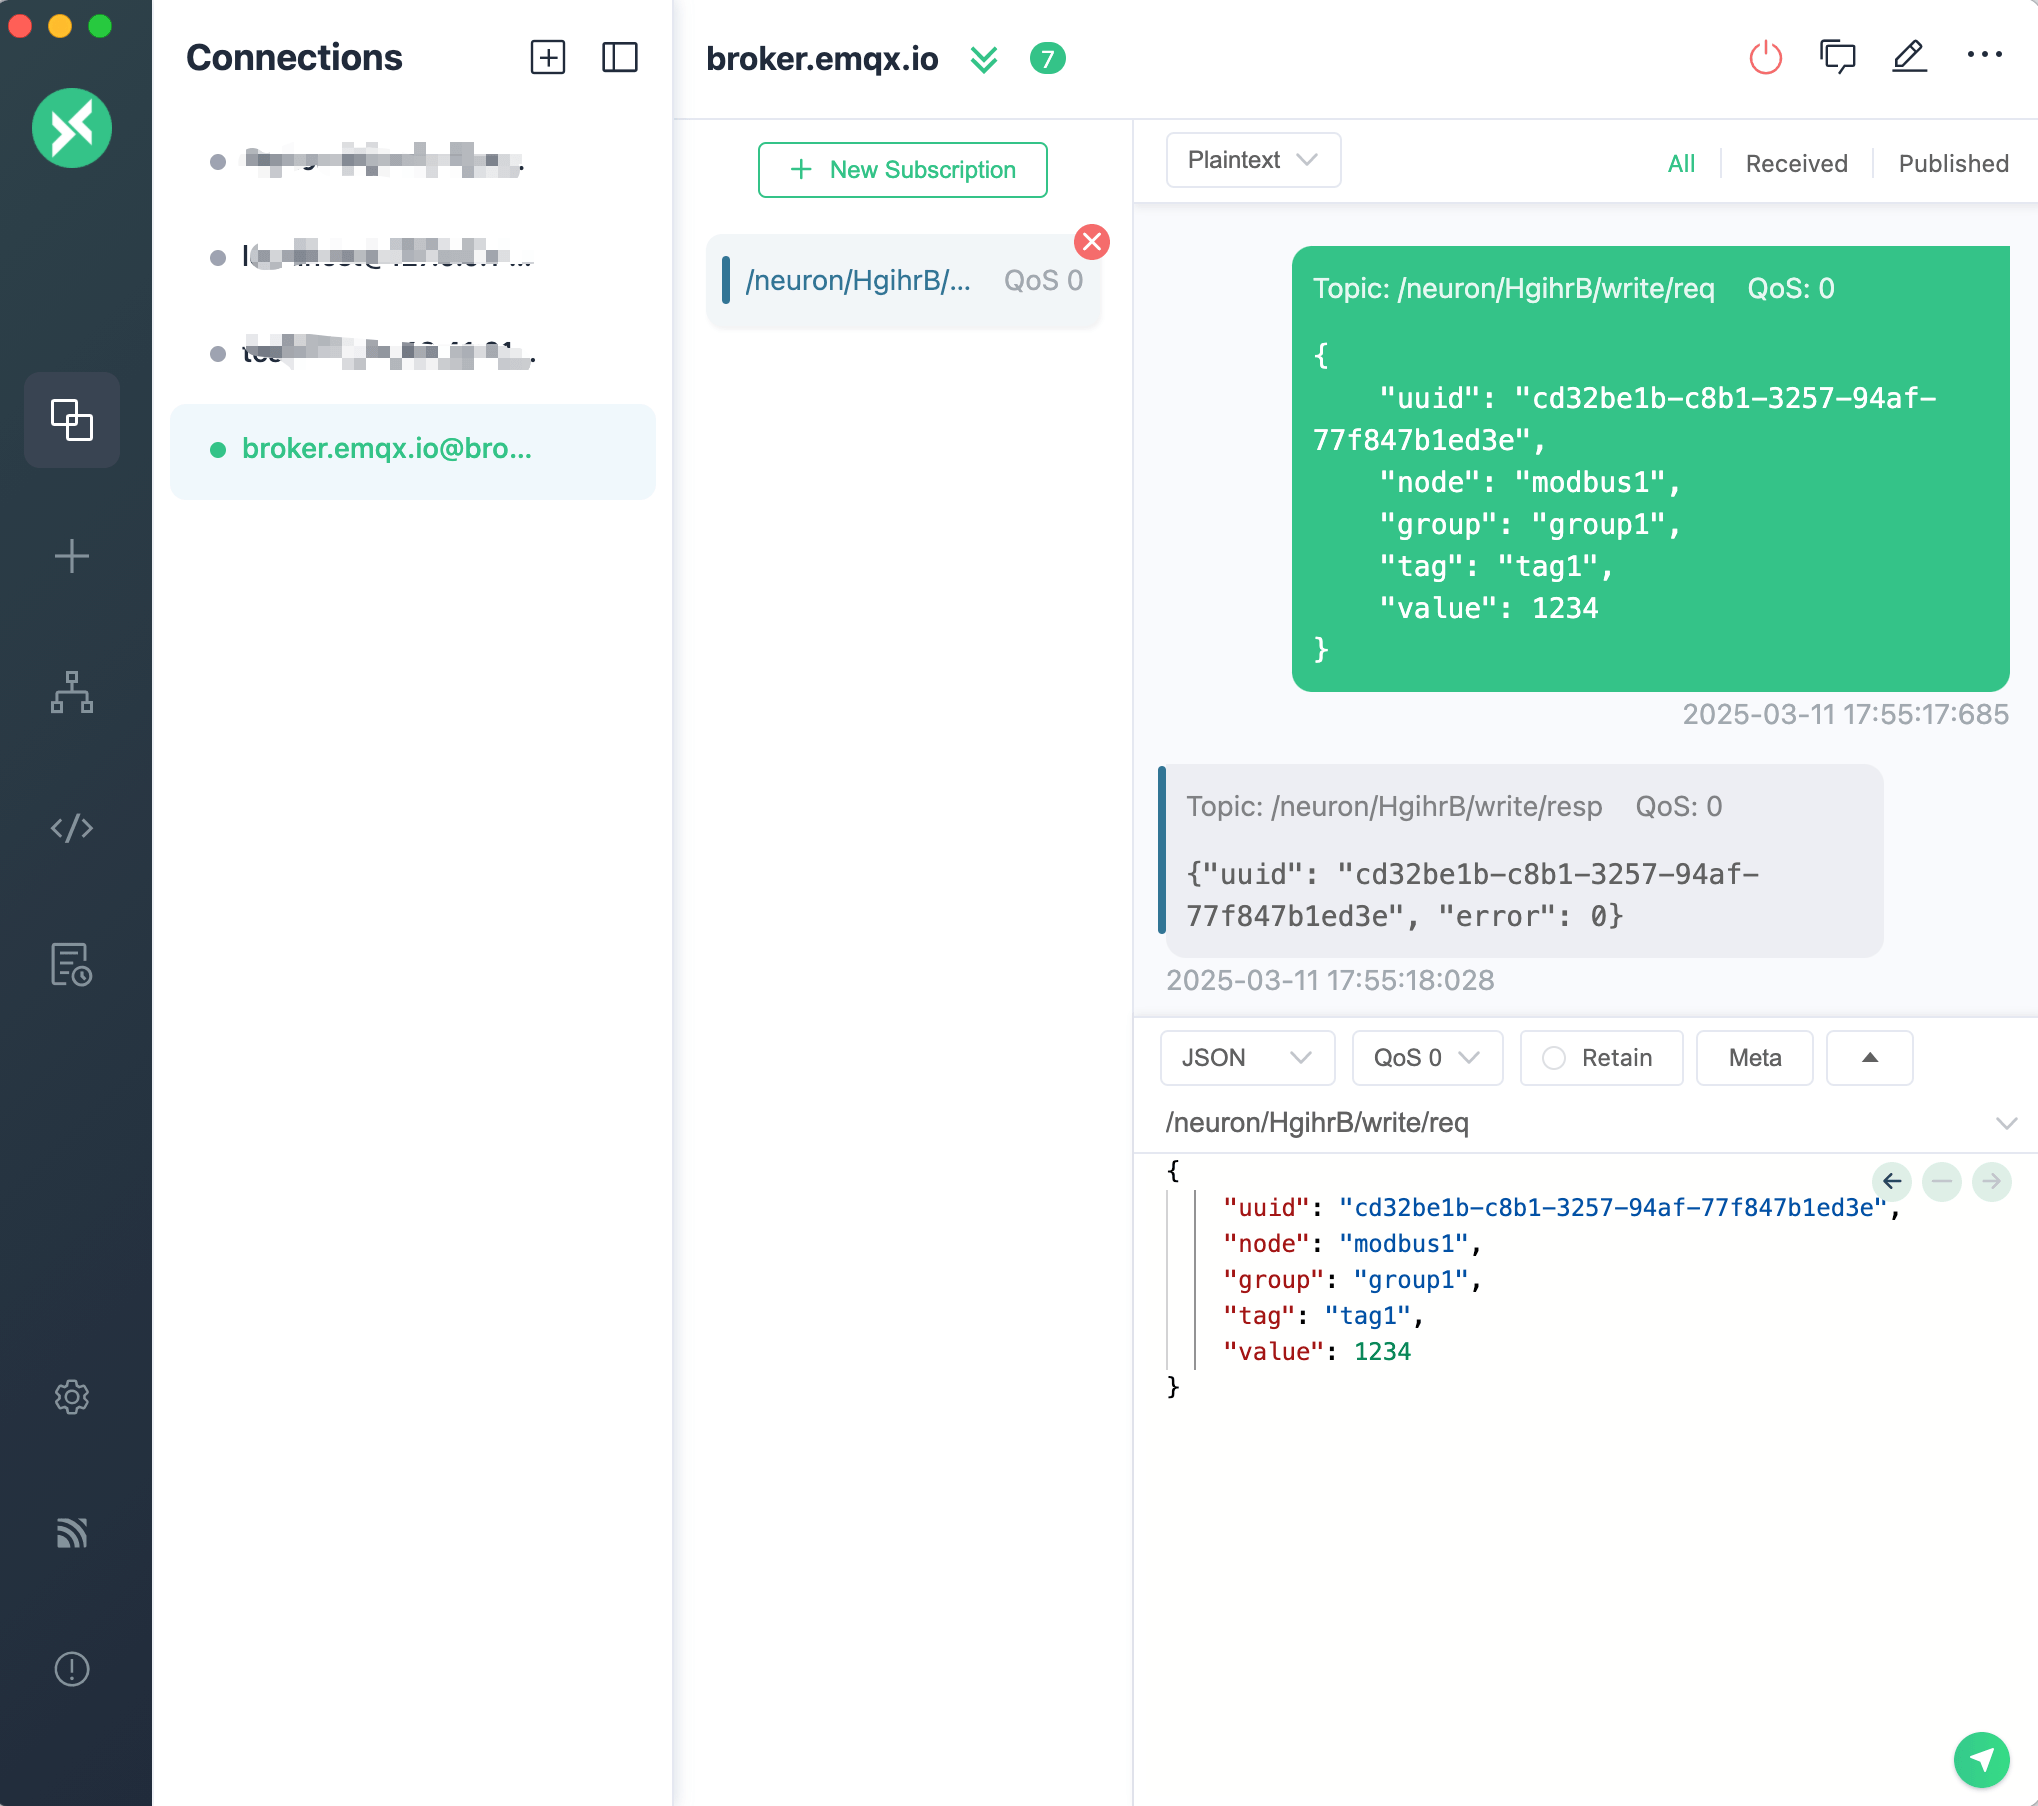Open the Script code icon in sidebar

click(72, 828)
